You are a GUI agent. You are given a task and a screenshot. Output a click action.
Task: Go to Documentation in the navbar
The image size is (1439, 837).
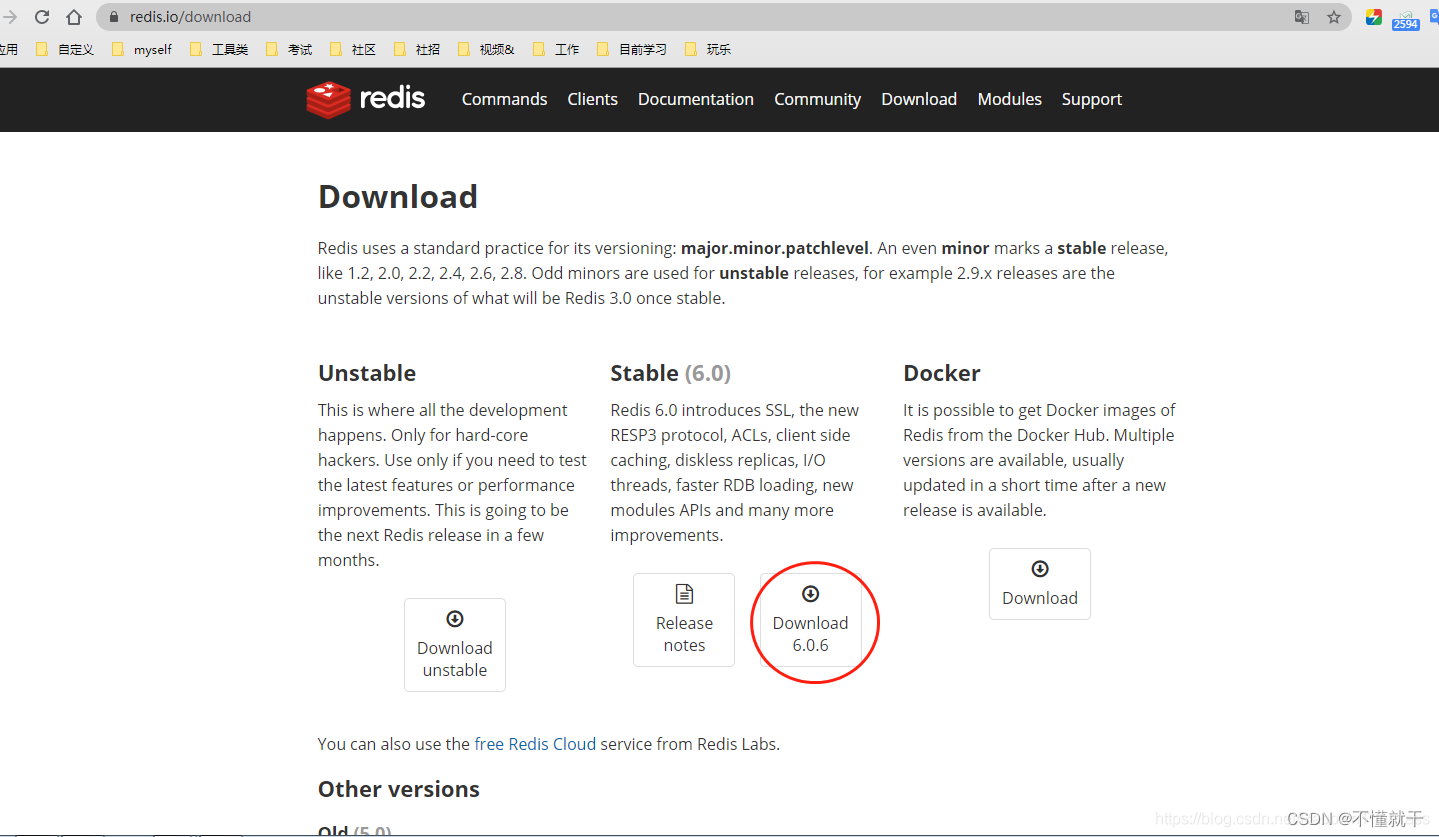point(696,99)
